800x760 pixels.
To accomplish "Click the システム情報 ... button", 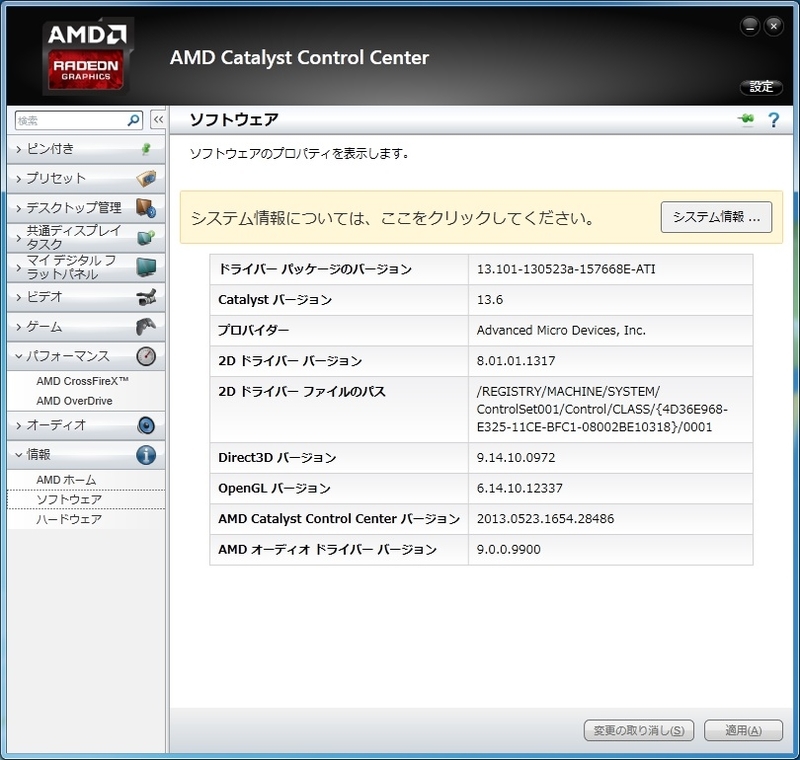I will pos(716,217).
